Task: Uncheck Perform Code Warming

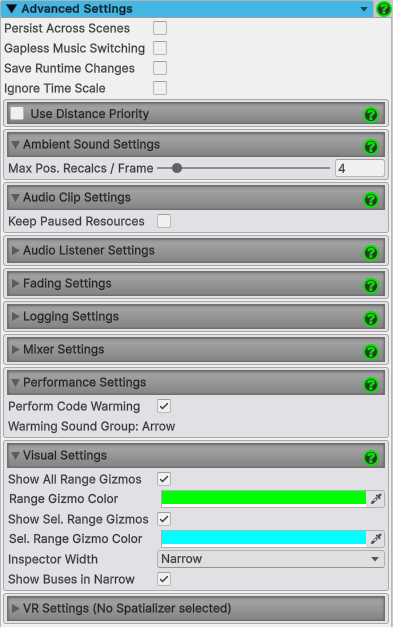Action: [x=164, y=406]
